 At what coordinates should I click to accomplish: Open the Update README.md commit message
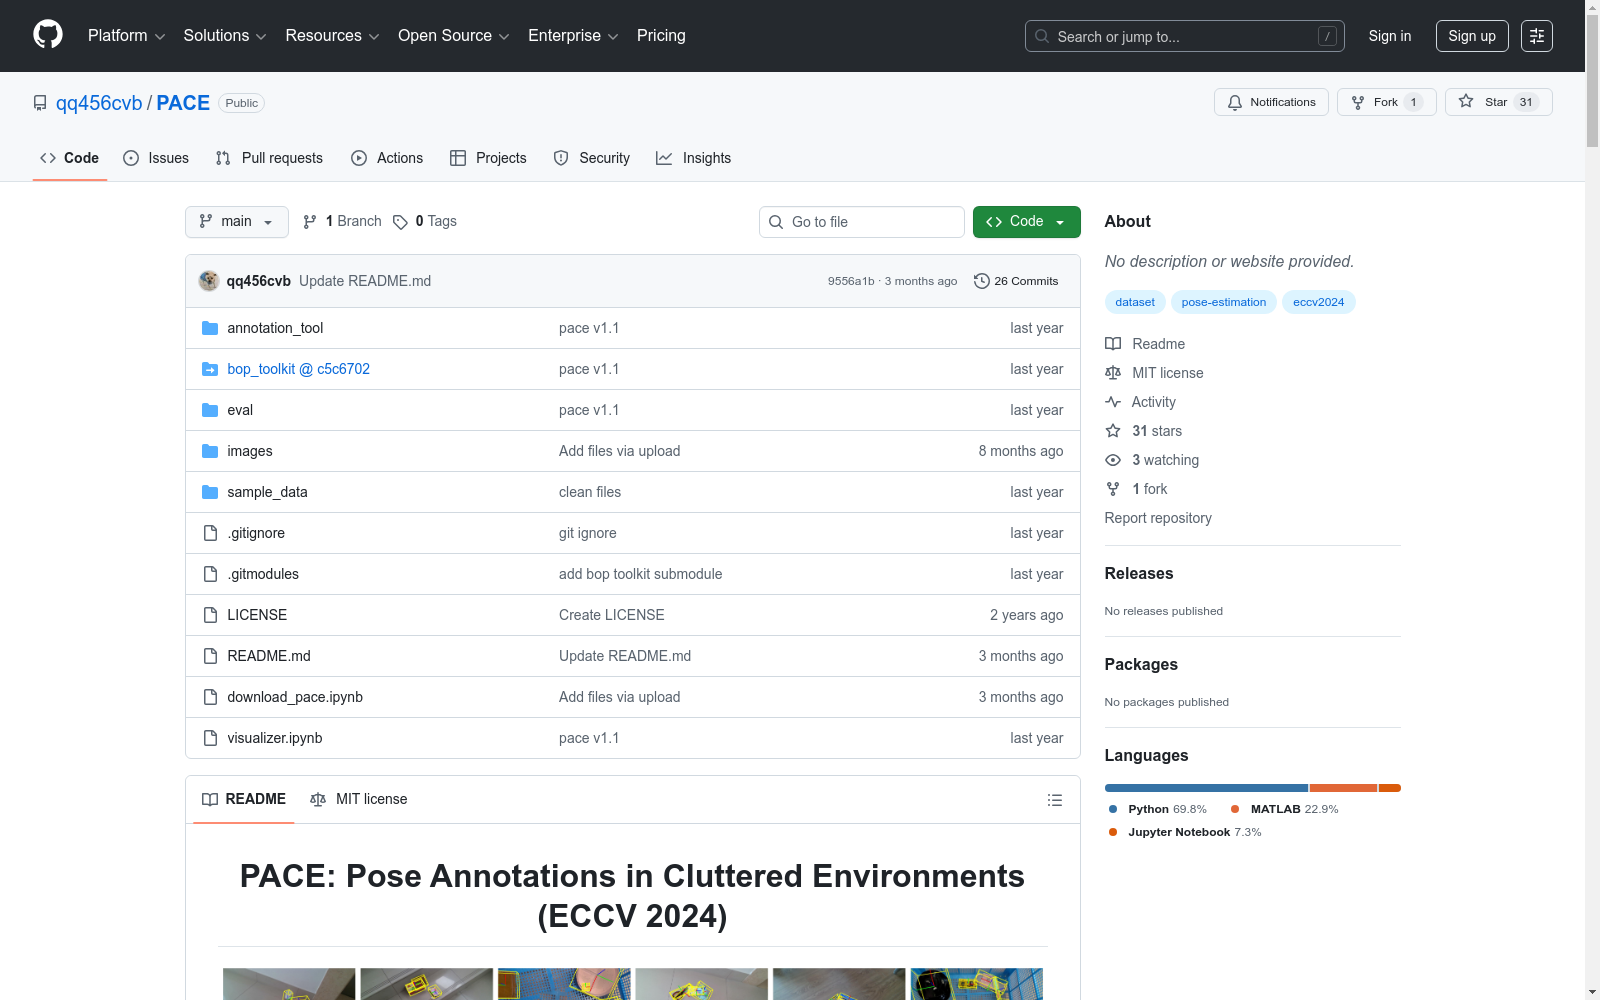click(x=365, y=281)
